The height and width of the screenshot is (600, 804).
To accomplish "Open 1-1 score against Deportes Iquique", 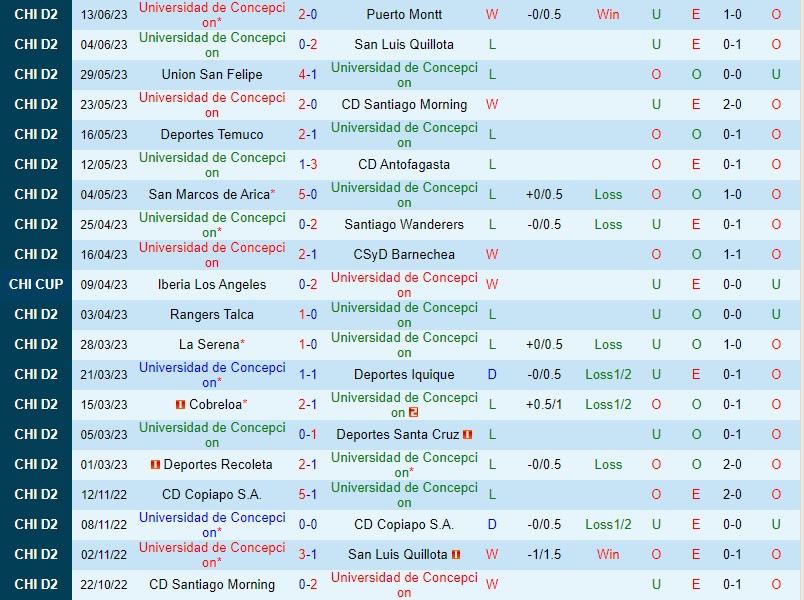I will point(308,374).
